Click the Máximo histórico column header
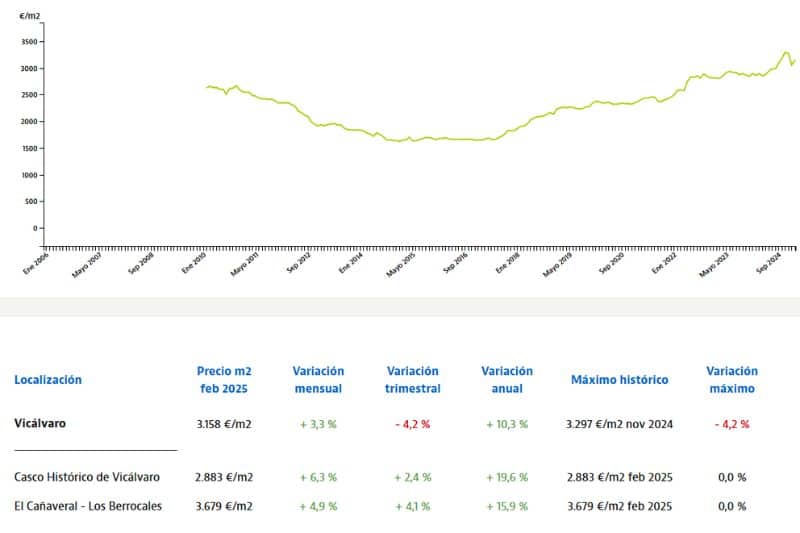This screenshot has height=533, width=800. coord(619,380)
